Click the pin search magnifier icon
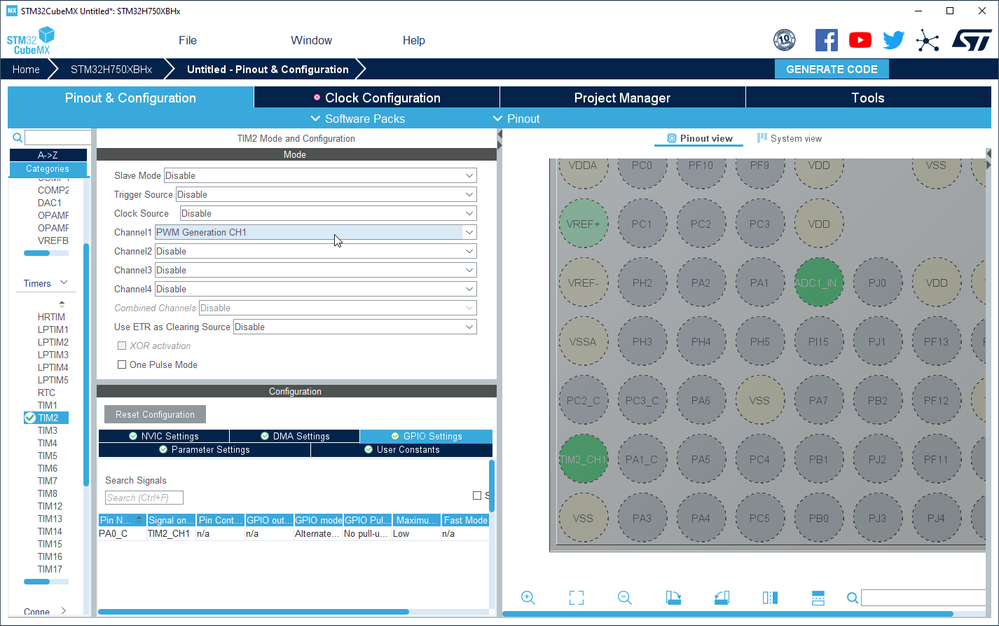The width and height of the screenshot is (999, 626). tap(852, 597)
